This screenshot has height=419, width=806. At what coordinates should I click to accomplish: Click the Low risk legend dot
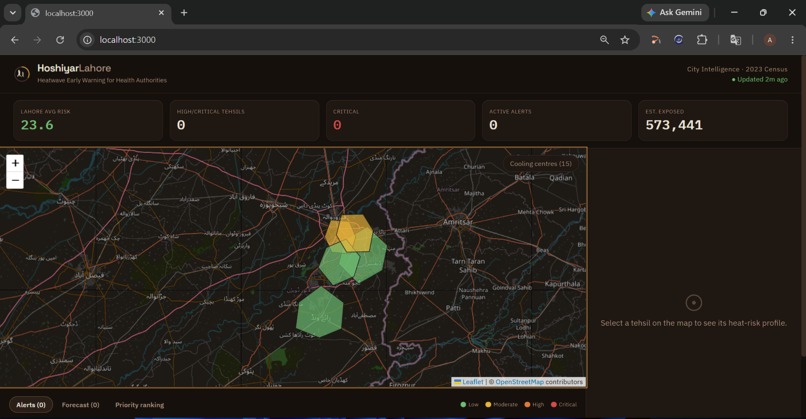pos(463,405)
